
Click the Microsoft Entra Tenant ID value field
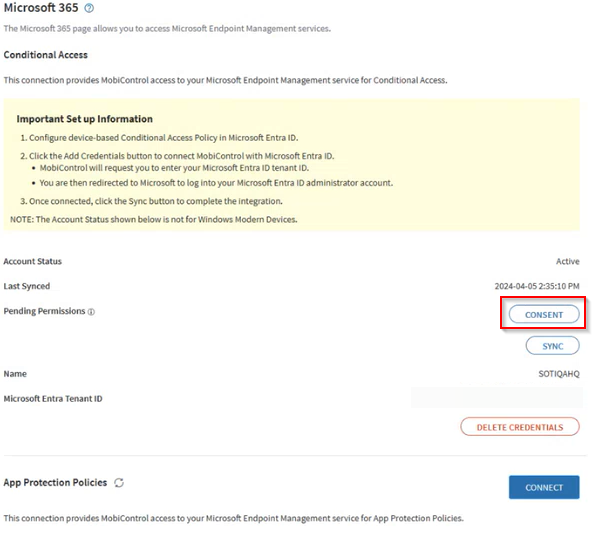(495, 399)
